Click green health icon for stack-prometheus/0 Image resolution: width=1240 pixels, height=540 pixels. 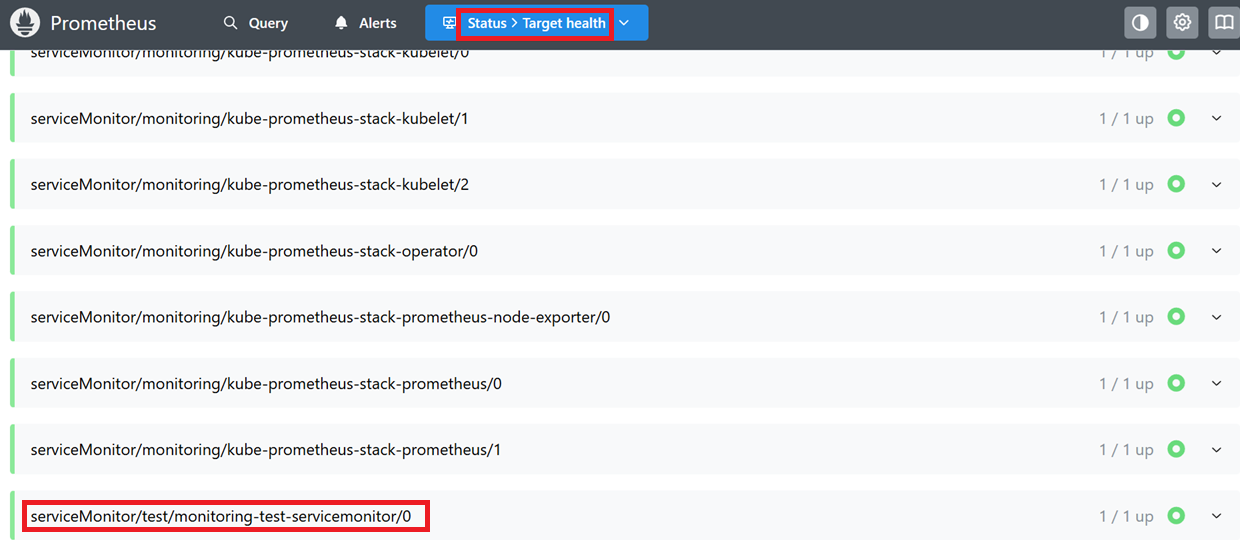[x=1176, y=383]
